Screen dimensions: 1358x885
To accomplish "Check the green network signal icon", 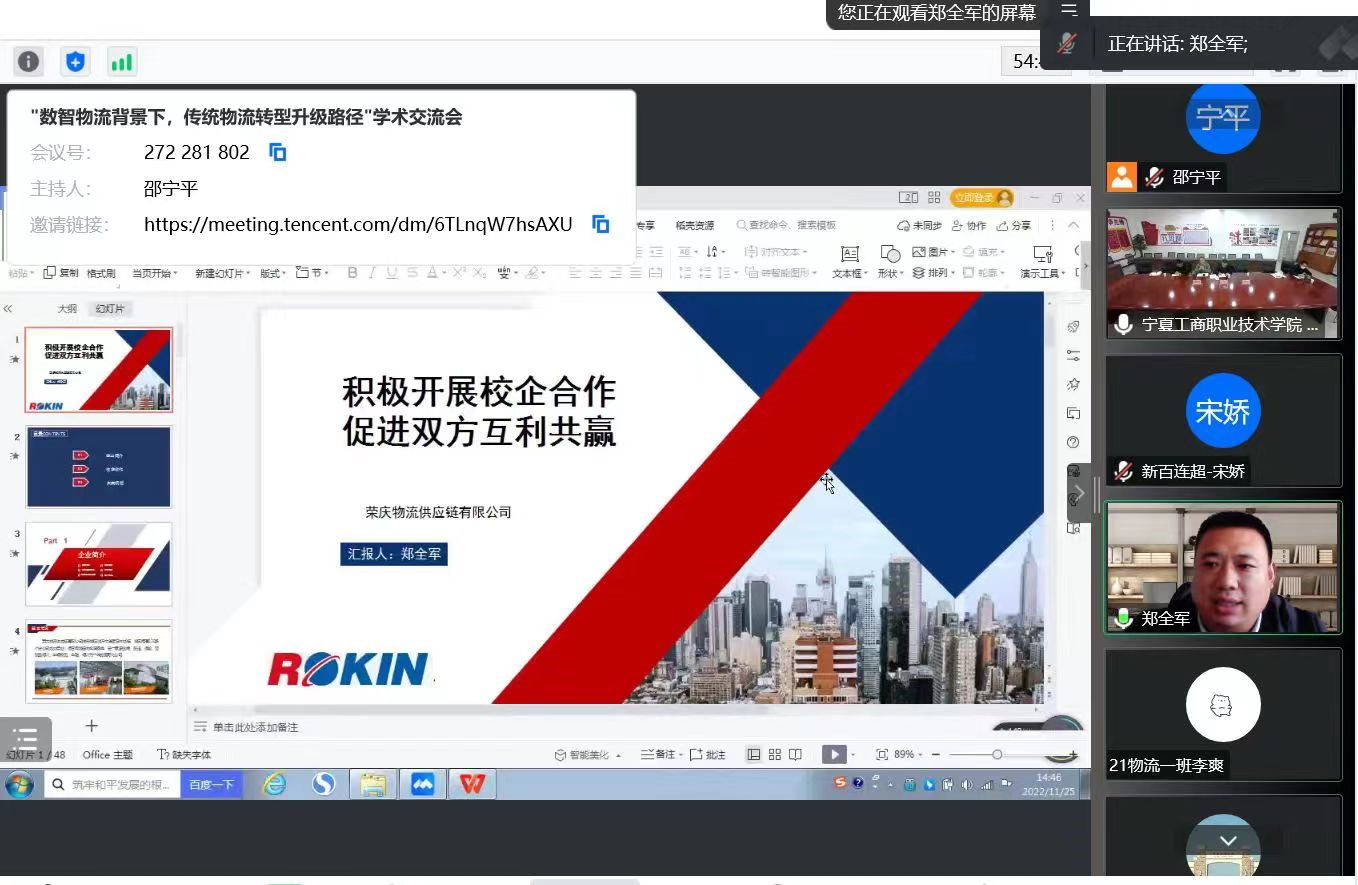I will pyautogui.click(x=121, y=62).
